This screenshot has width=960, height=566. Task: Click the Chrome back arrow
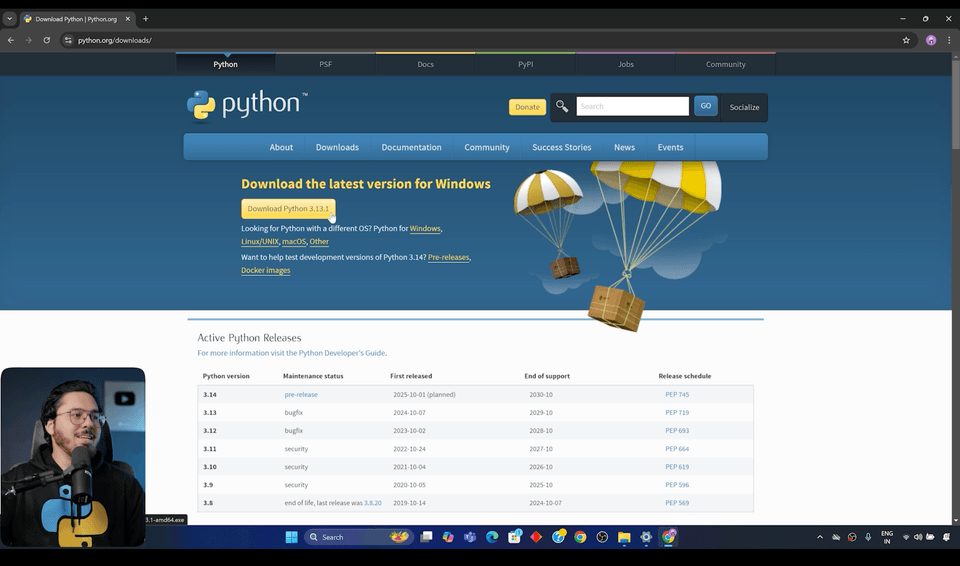click(11, 40)
